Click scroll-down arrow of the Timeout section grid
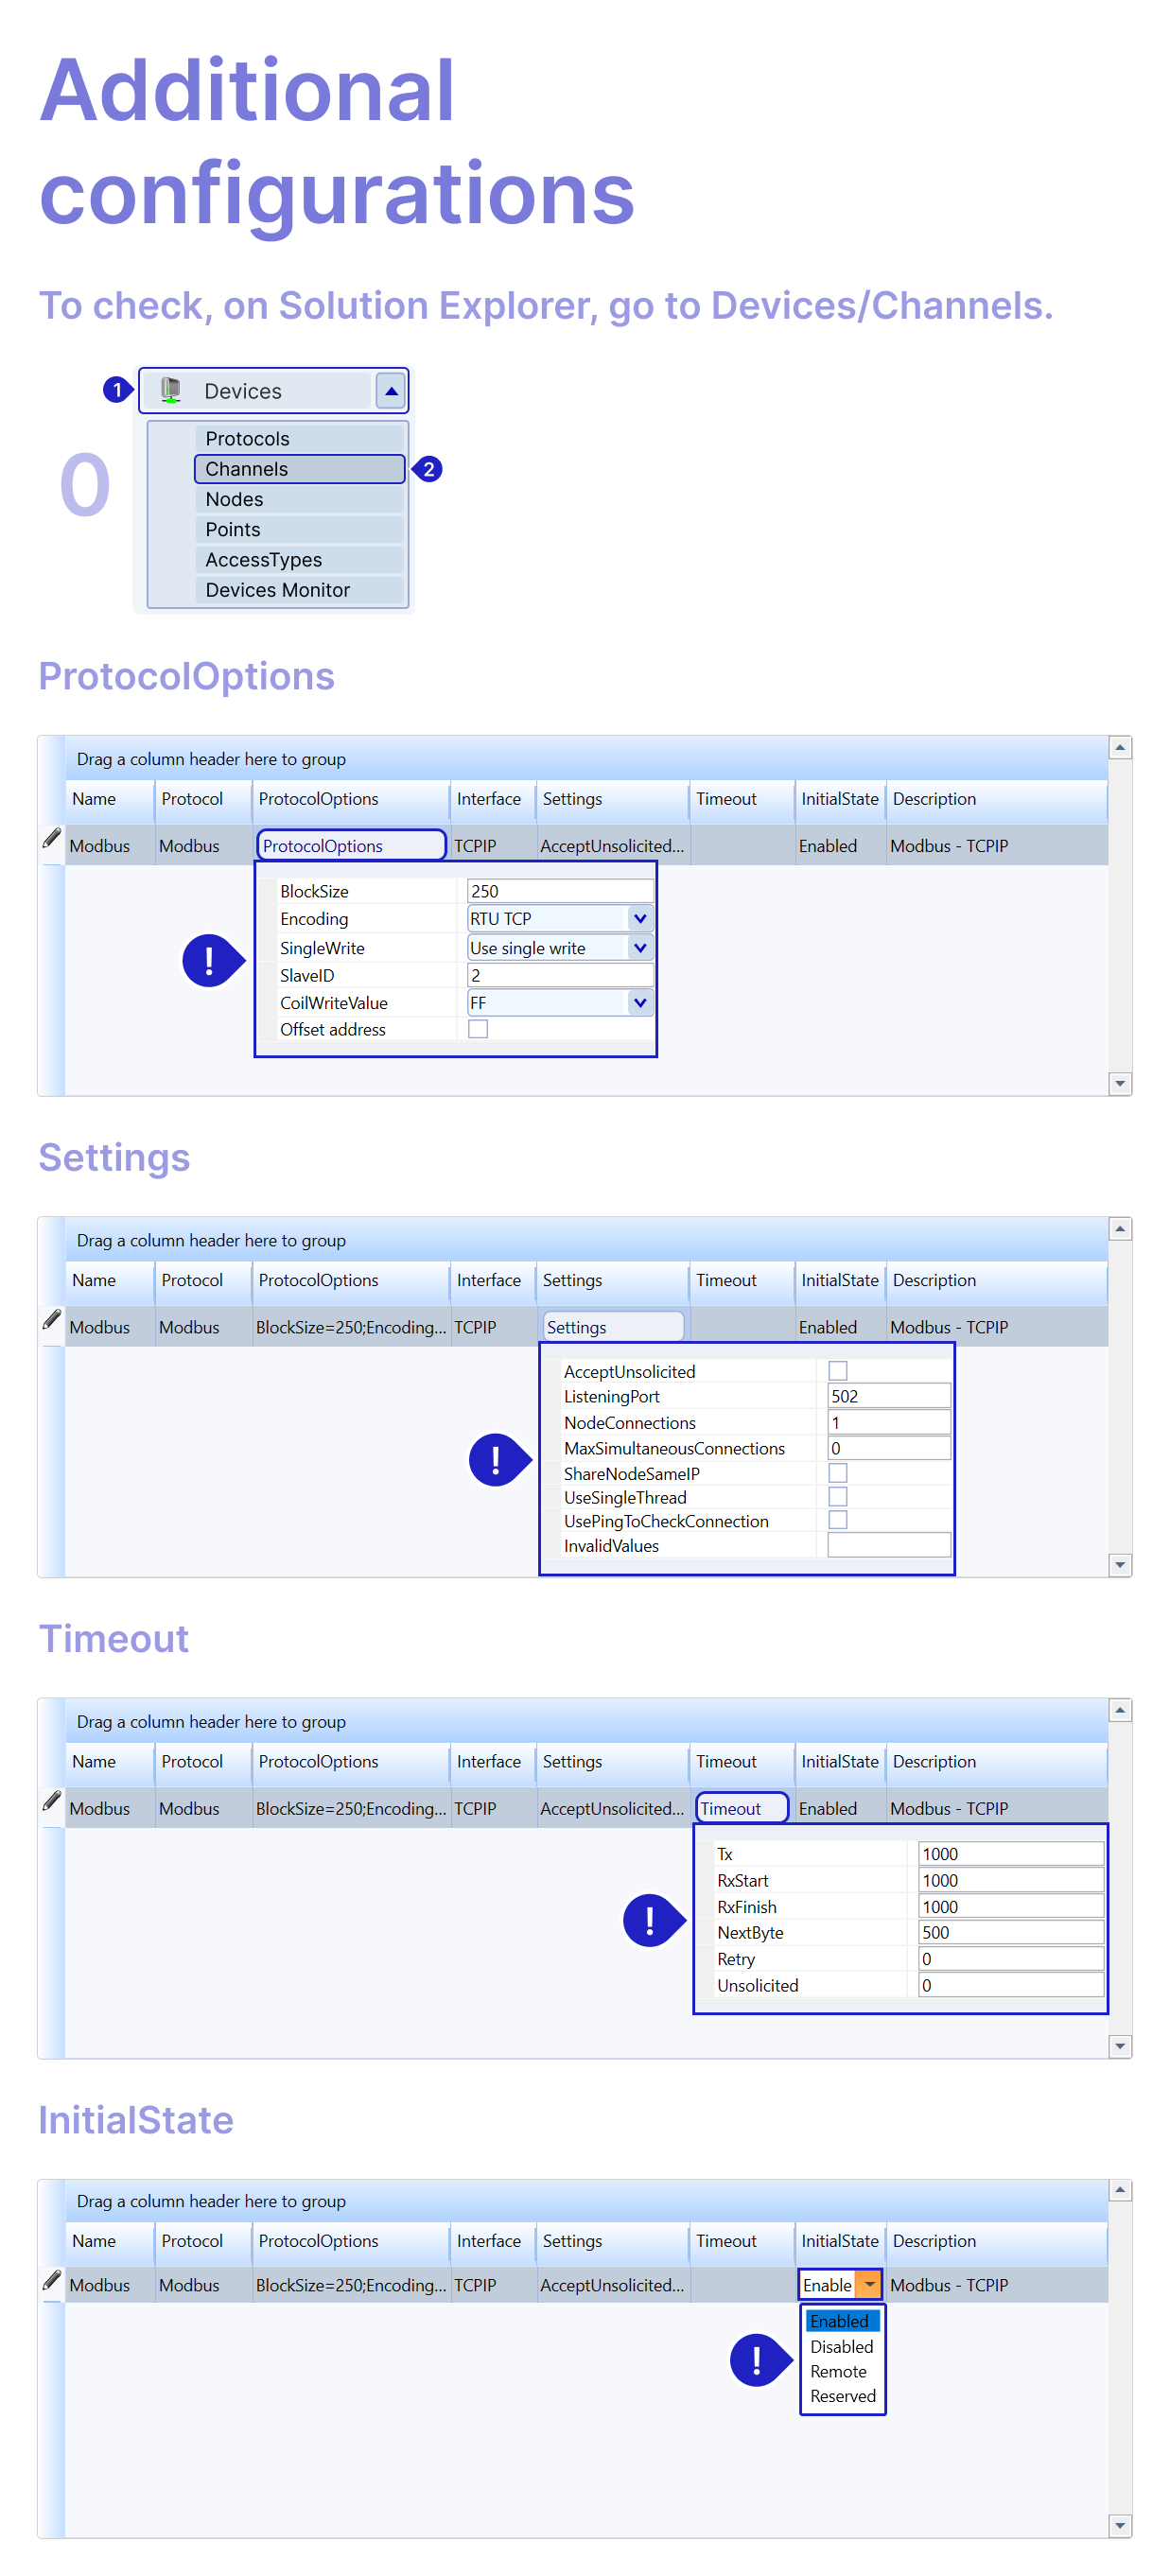The height and width of the screenshot is (2576, 1170). (x=1120, y=2046)
